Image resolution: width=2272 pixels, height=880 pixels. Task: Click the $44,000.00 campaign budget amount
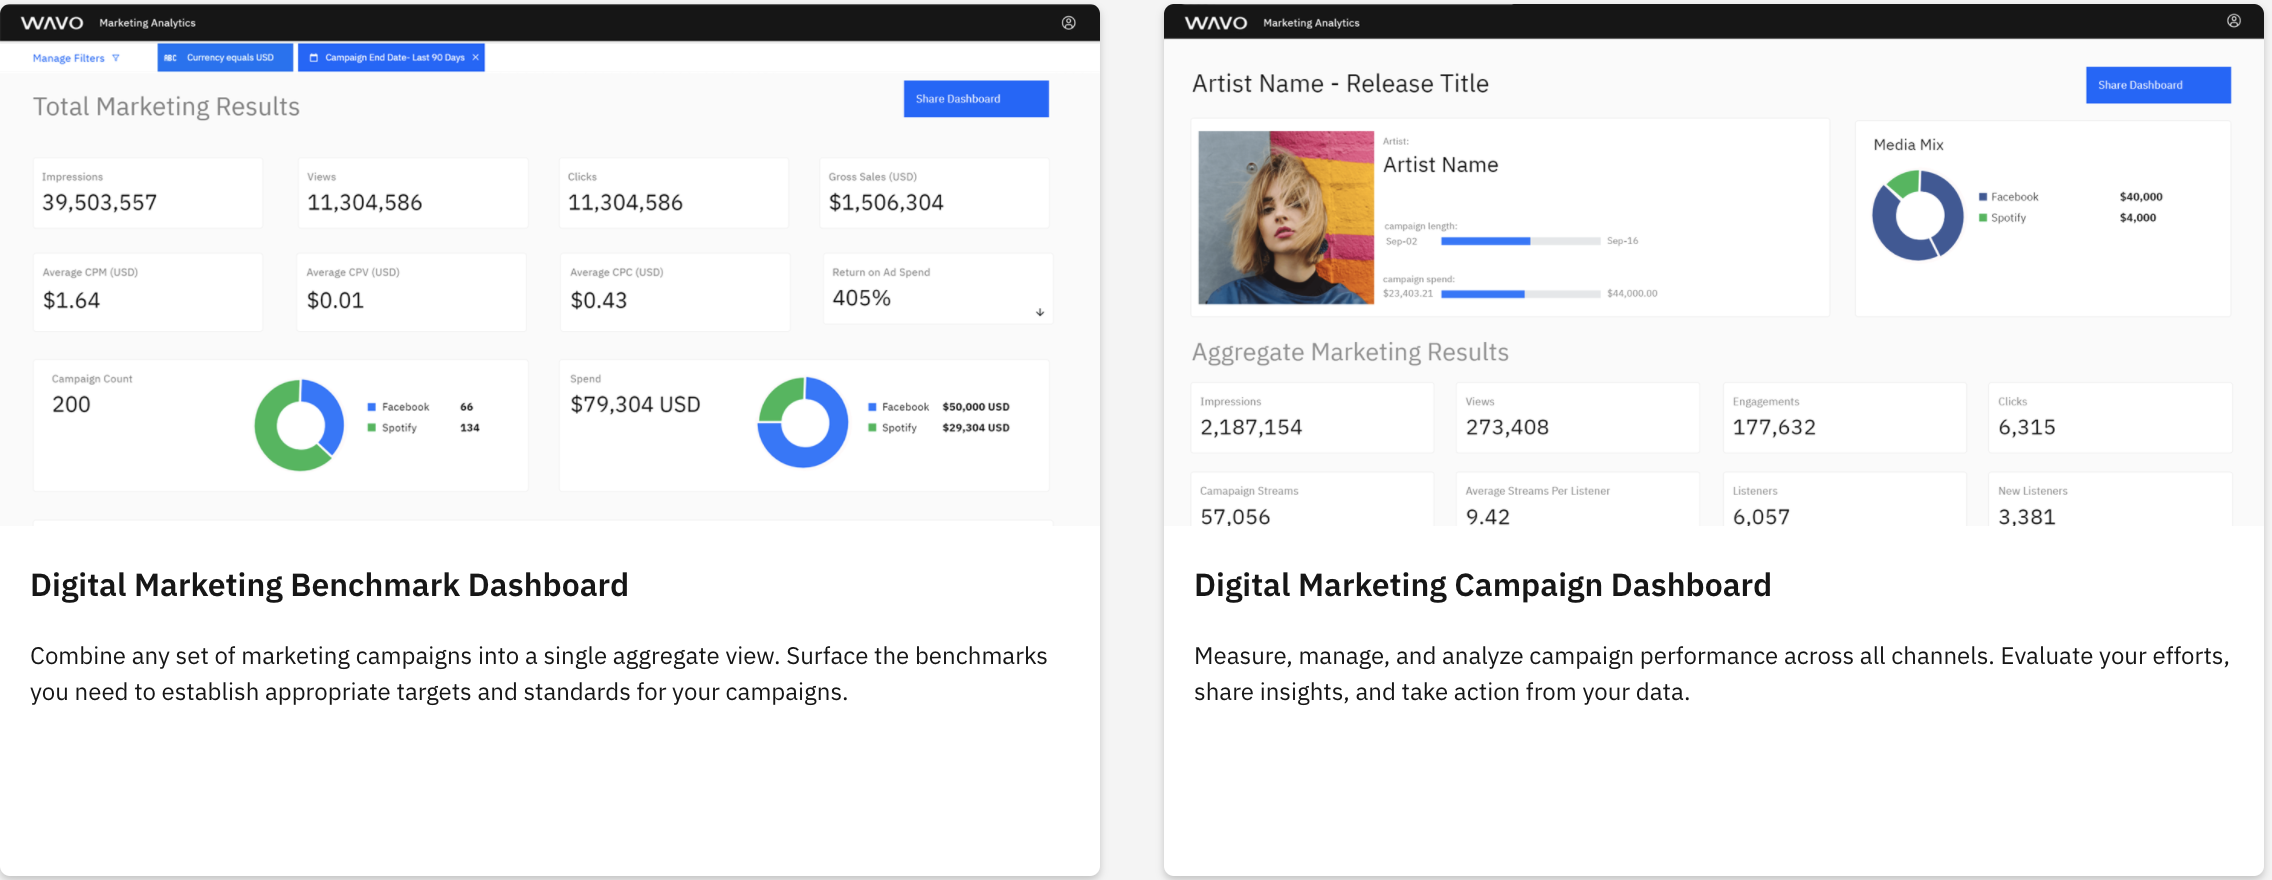coord(1632,294)
